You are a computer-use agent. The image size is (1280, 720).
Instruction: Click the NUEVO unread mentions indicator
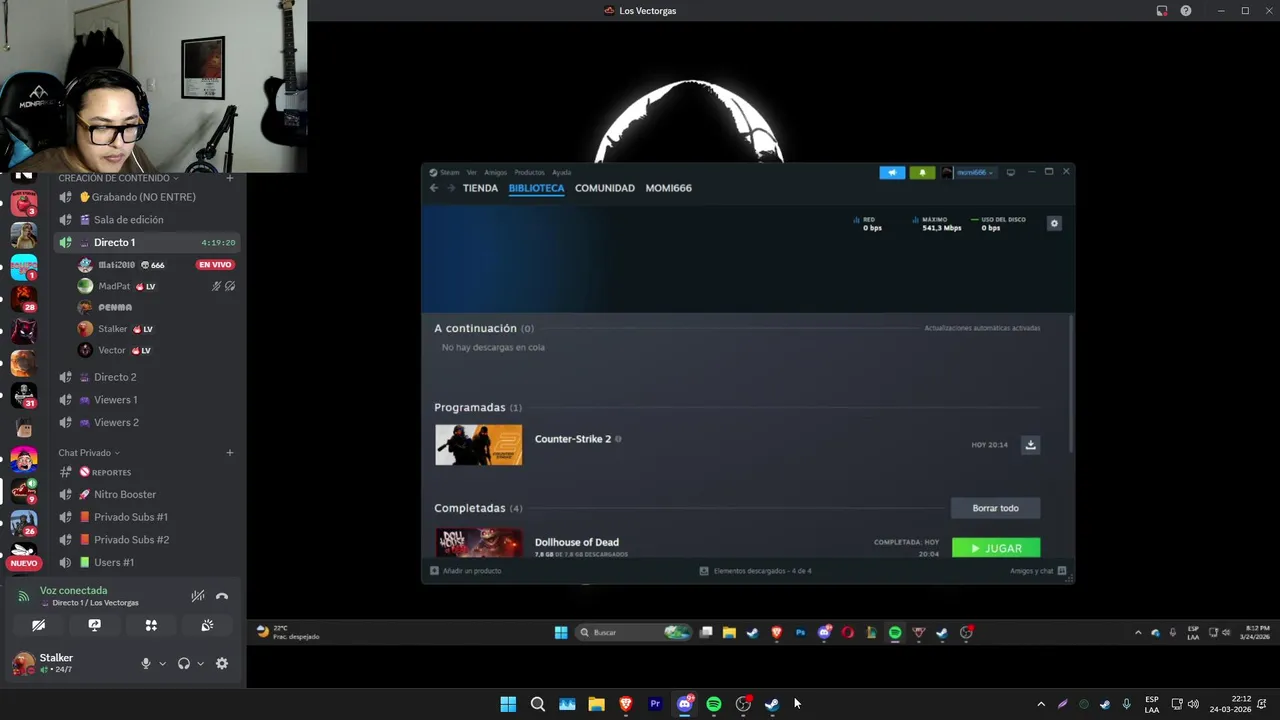23,563
